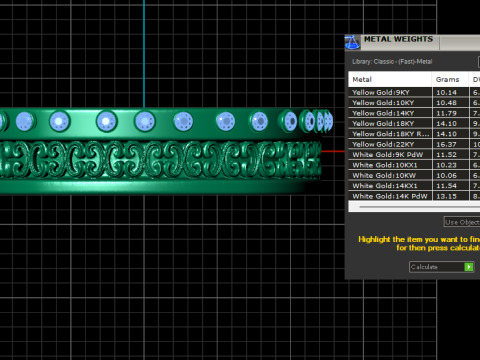Screen dimensions: 480x360
Task: Highlight the White Gold:14K PdW row
Action: [x=414, y=196]
